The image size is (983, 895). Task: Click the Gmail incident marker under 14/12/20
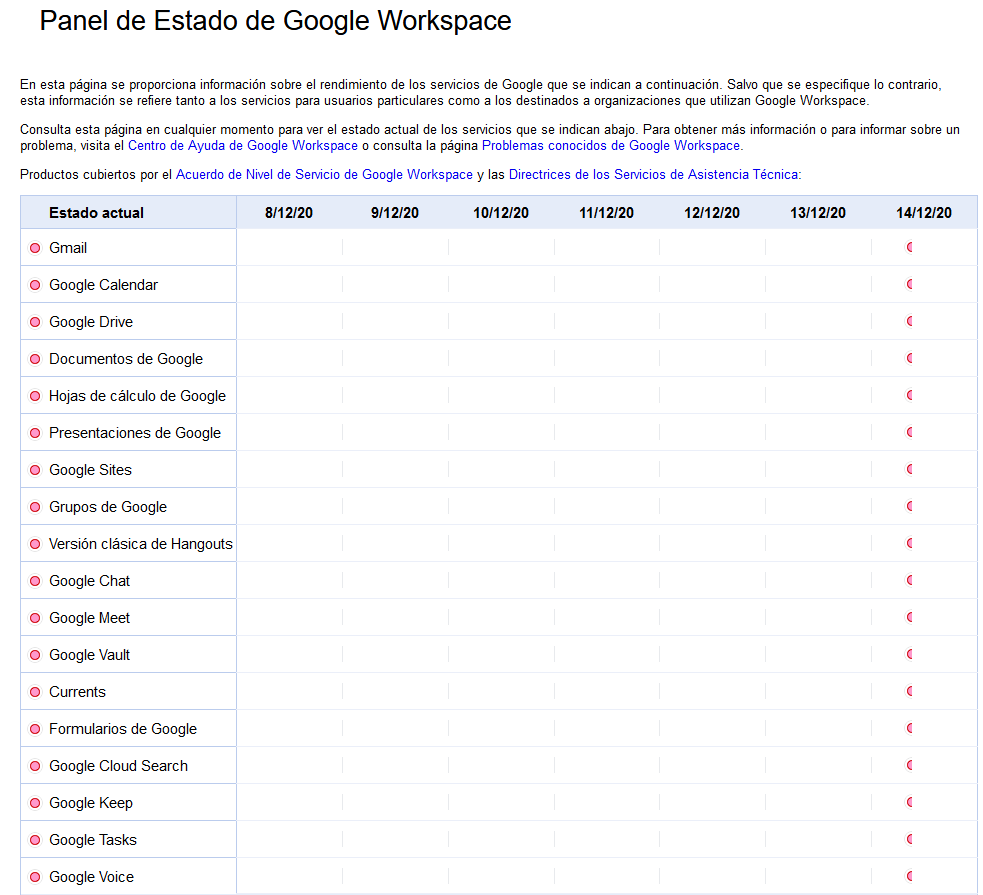coord(909,248)
